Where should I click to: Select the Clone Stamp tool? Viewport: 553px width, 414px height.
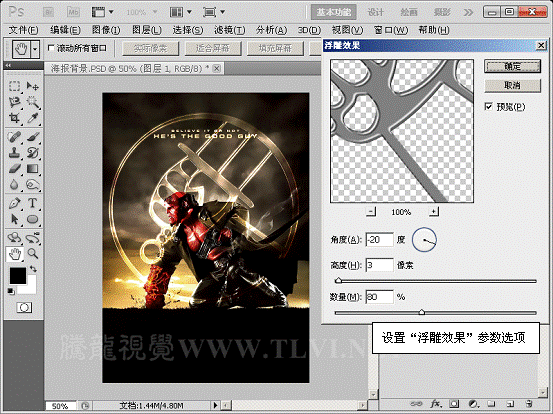tap(14, 153)
